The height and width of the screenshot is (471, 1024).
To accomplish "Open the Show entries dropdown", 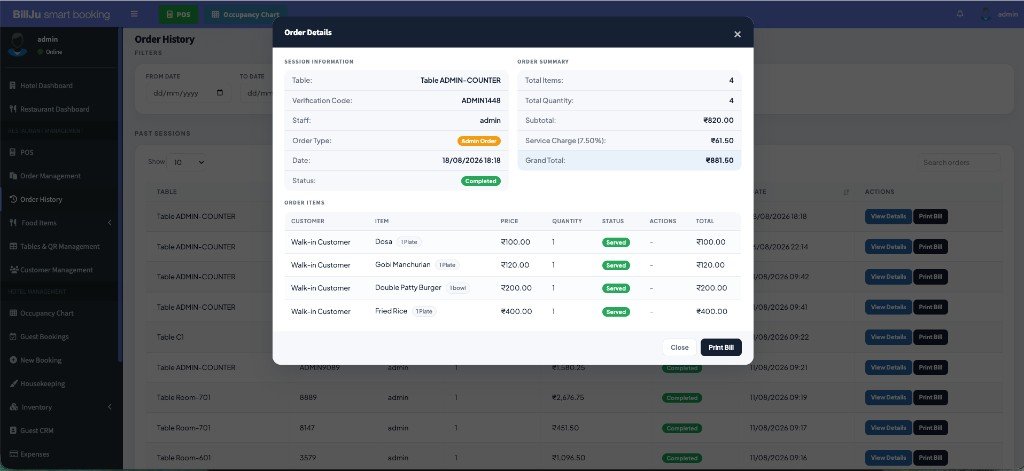I will point(187,162).
